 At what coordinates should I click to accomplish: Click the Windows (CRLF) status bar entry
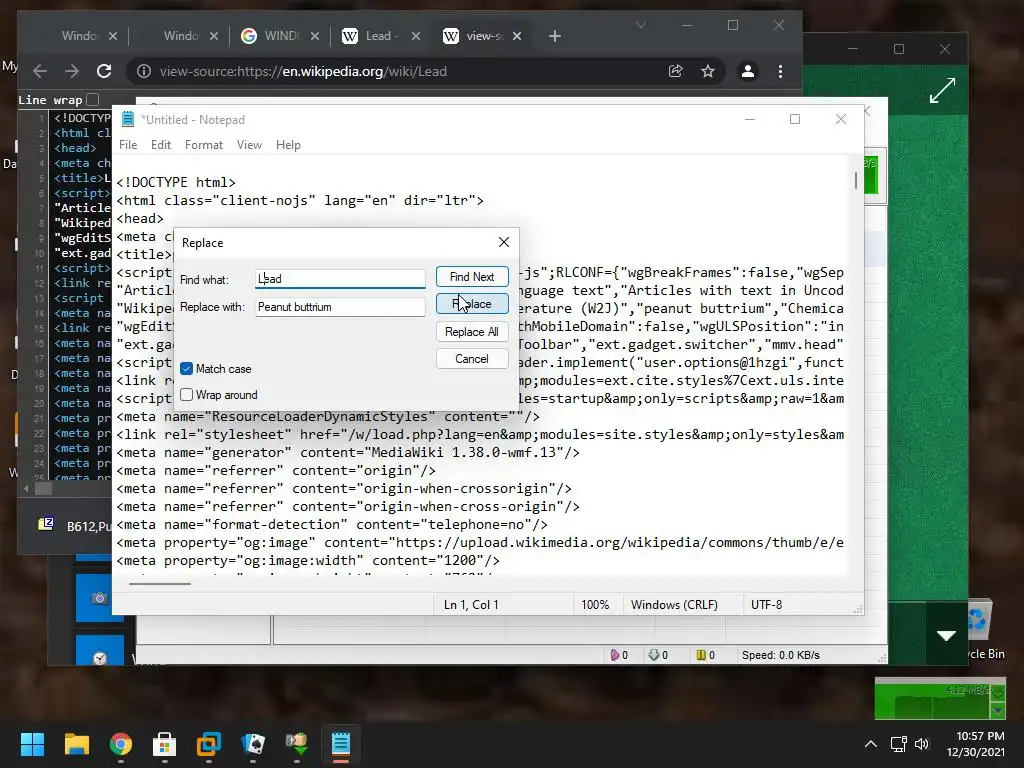click(674, 605)
